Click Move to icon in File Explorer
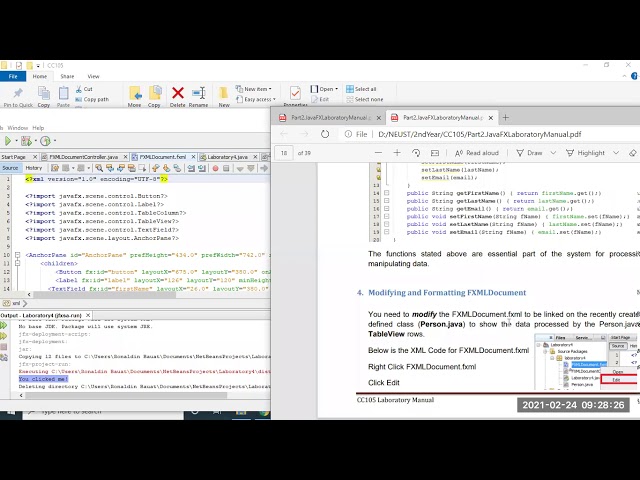 pyautogui.click(x=135, y=93)
